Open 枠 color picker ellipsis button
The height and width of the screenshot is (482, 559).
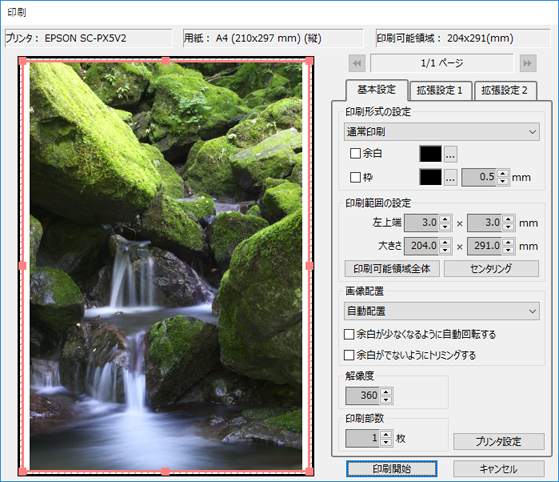450,178
